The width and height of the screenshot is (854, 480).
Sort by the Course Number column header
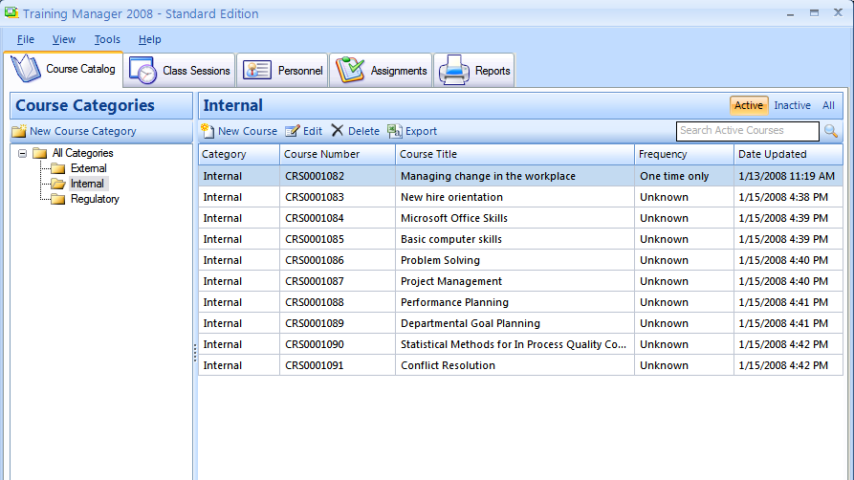(x=338, y=154)
